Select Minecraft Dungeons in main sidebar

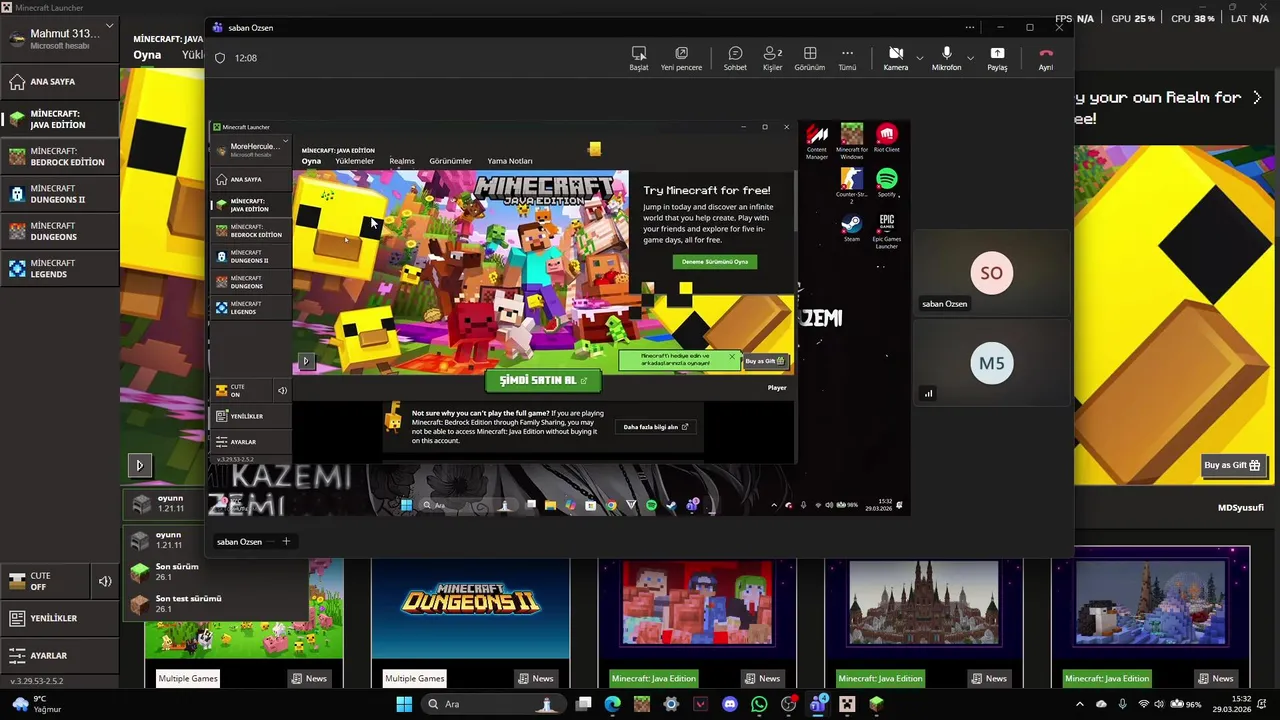point(60,231)
